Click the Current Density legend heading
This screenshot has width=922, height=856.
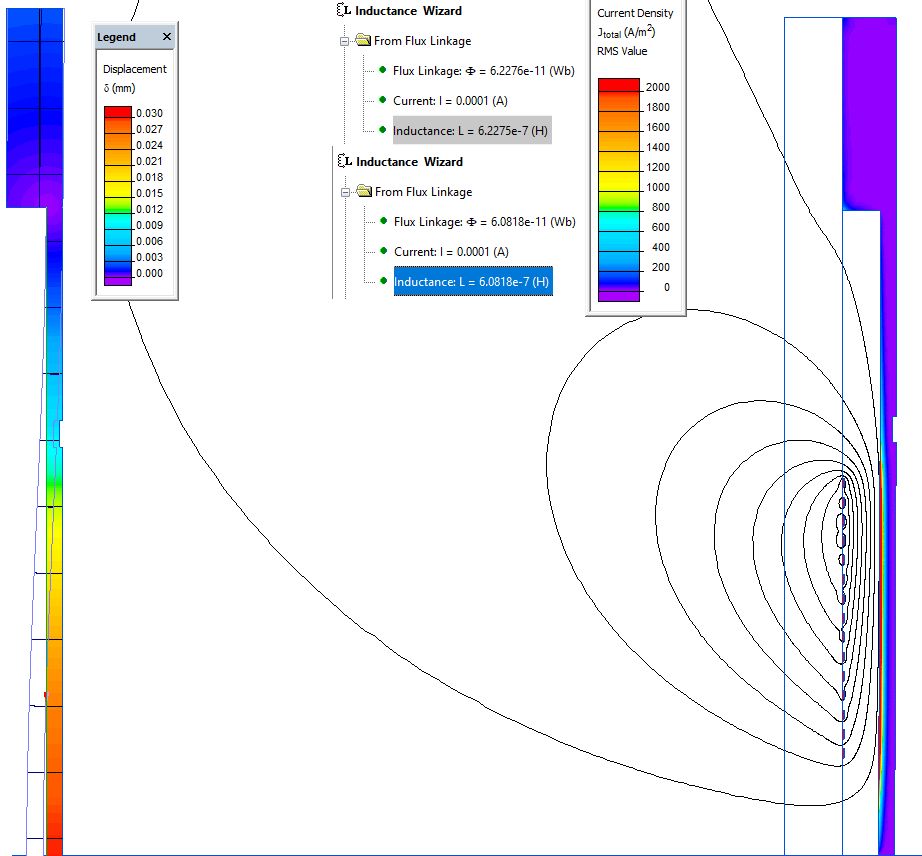click(x=635, y=13)
